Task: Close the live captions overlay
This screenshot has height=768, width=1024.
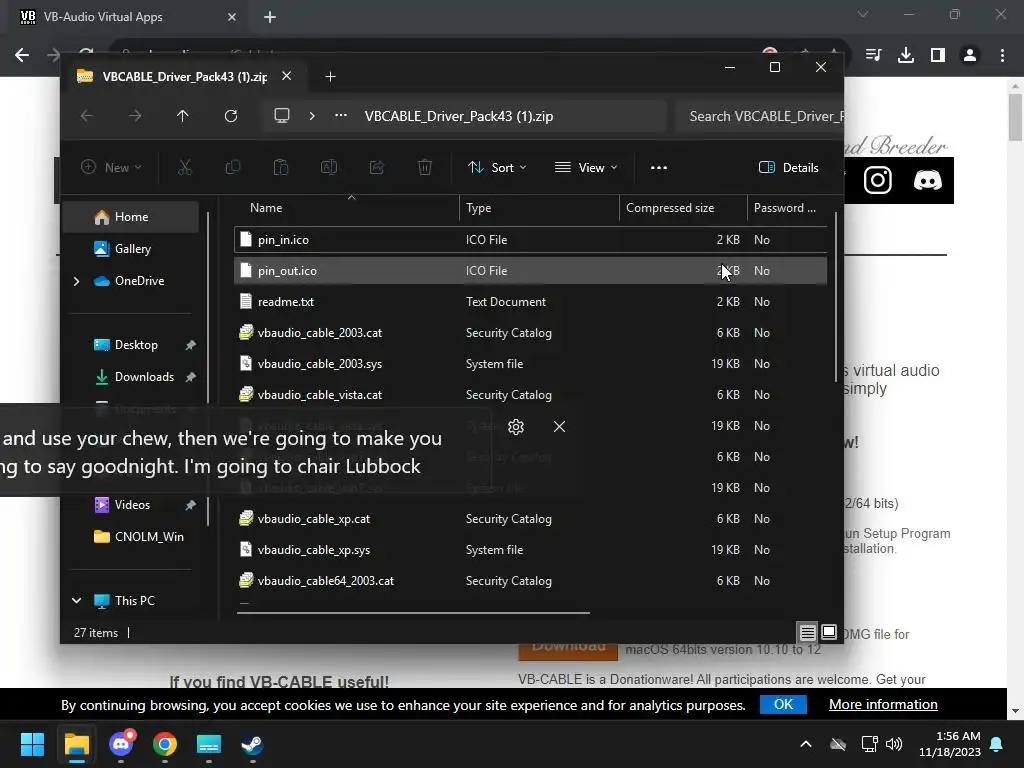Action: pos(560,426)
